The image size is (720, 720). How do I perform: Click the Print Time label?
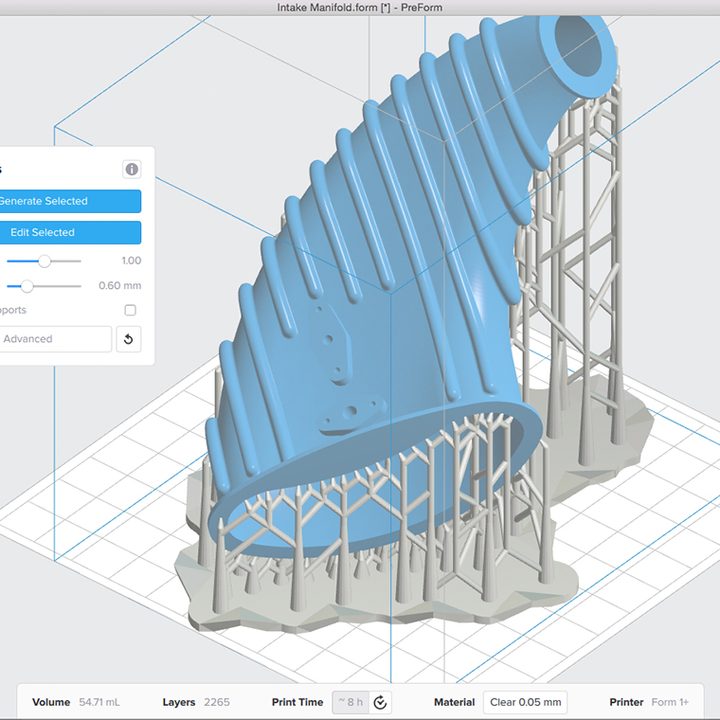tap(297, 703)
